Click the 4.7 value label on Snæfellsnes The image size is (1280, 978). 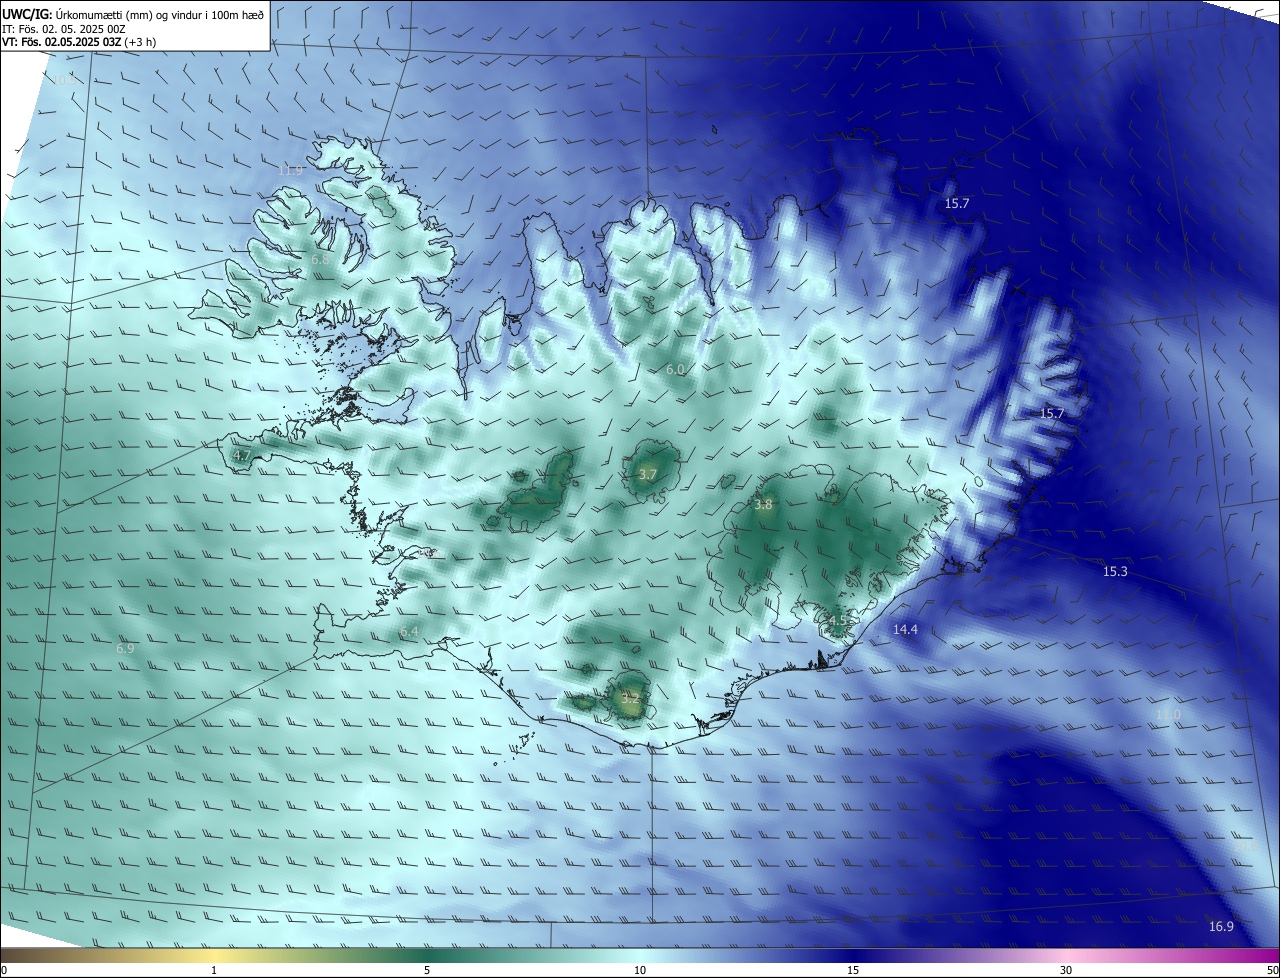point(242,455)
